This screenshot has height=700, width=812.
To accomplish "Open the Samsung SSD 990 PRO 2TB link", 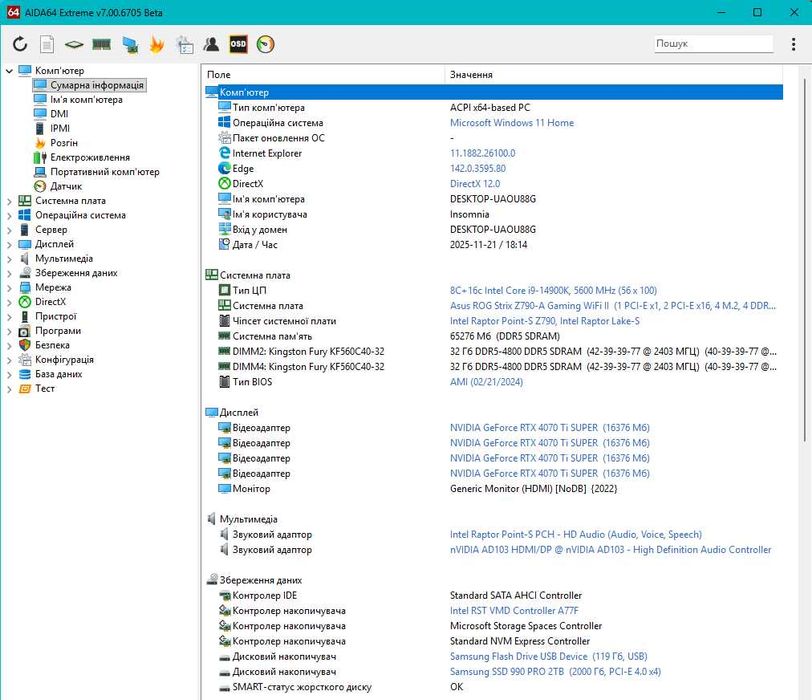I will pyautogui.click(x=555, y=672).
